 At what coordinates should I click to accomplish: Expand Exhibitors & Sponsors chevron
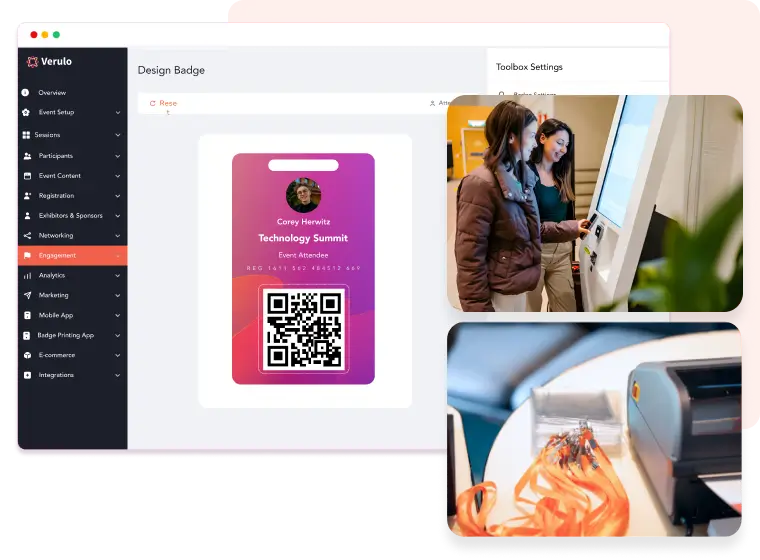118,216
